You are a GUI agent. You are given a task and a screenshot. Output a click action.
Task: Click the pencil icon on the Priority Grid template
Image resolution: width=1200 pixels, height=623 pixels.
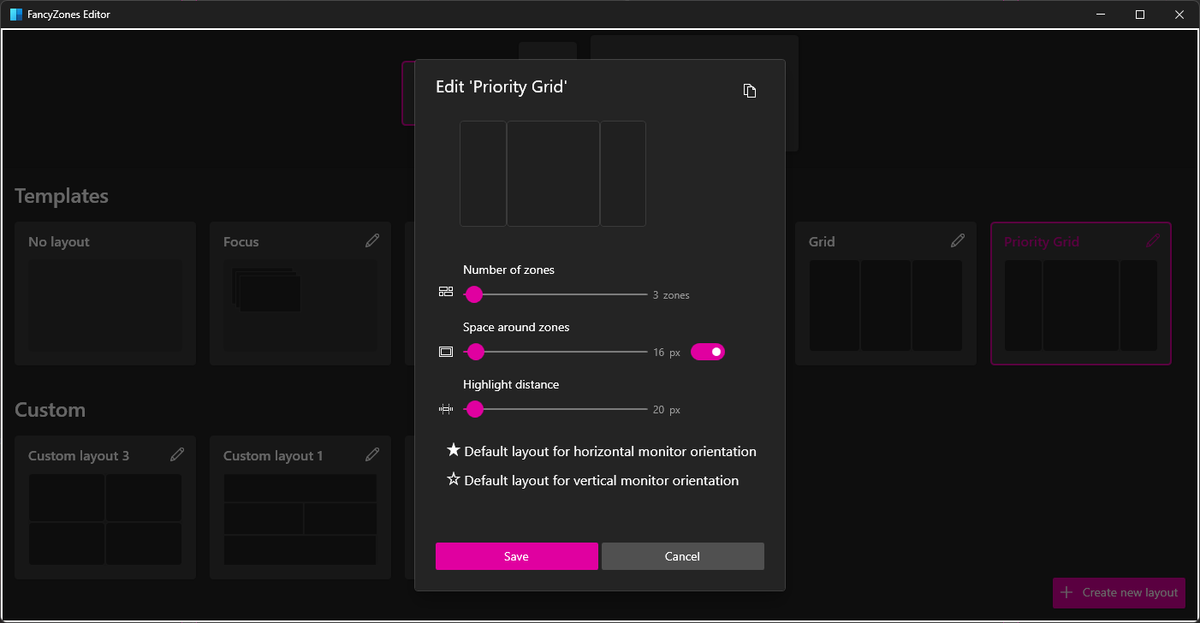tap(1152, 240)
